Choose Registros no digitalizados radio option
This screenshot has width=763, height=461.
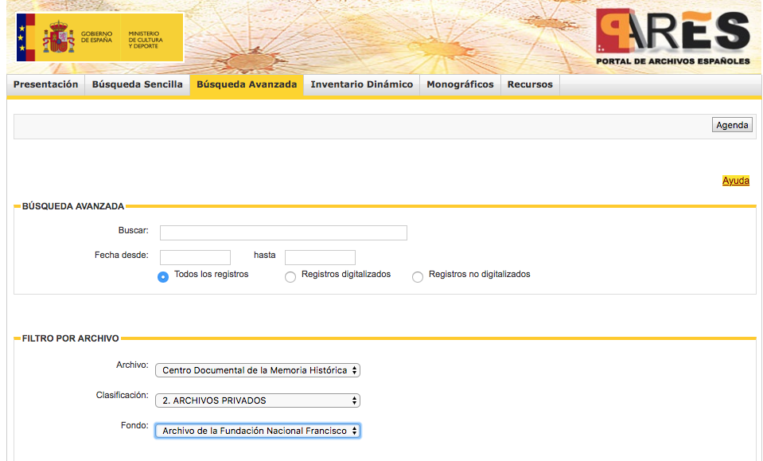click(x=417, y=277)
